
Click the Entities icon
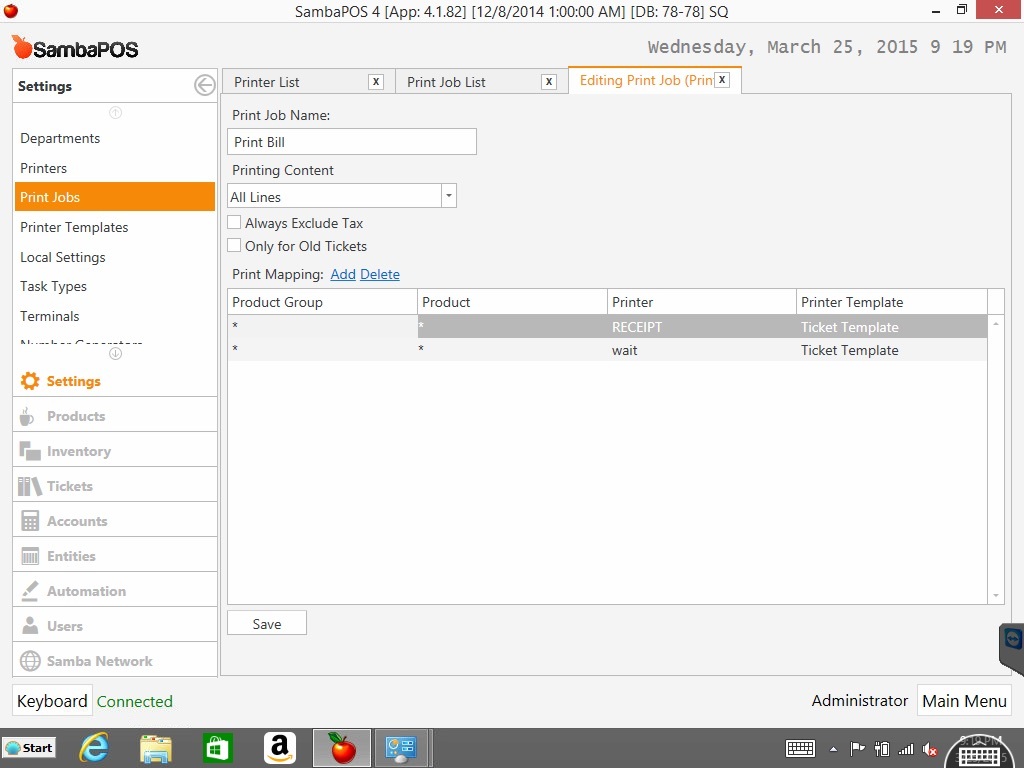point(30,556)
